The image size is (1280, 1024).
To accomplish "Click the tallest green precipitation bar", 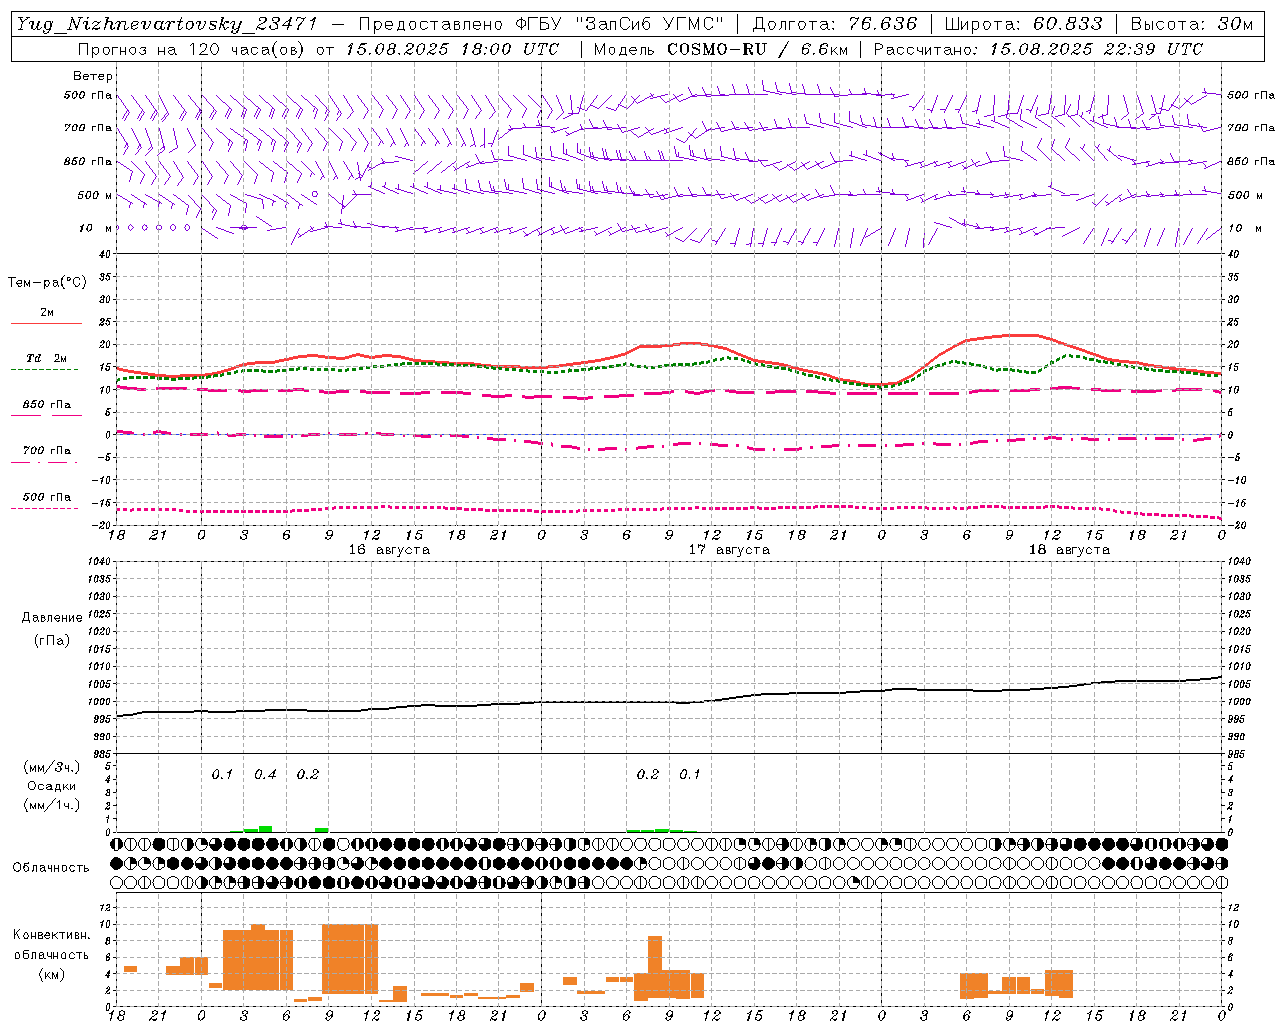I will click(265, 828).
